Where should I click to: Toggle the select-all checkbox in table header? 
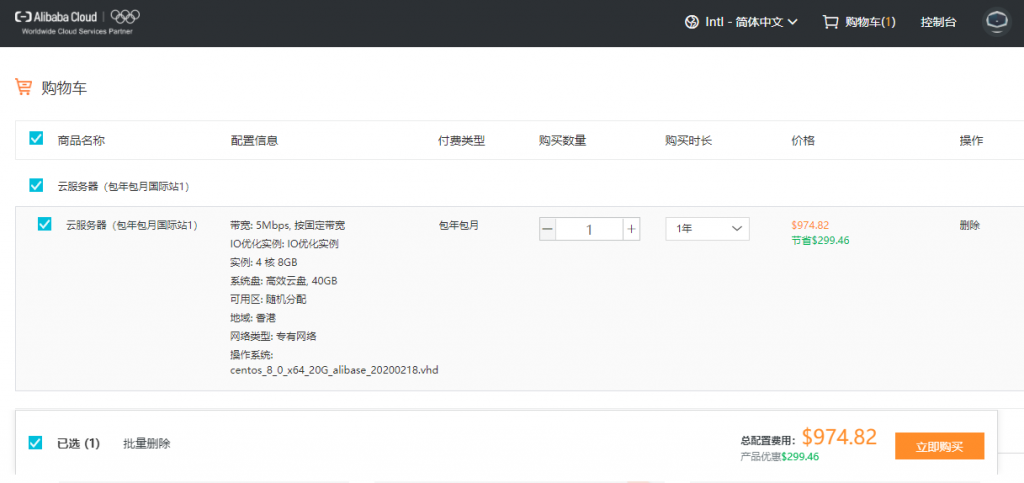click(x=36, y=139)
